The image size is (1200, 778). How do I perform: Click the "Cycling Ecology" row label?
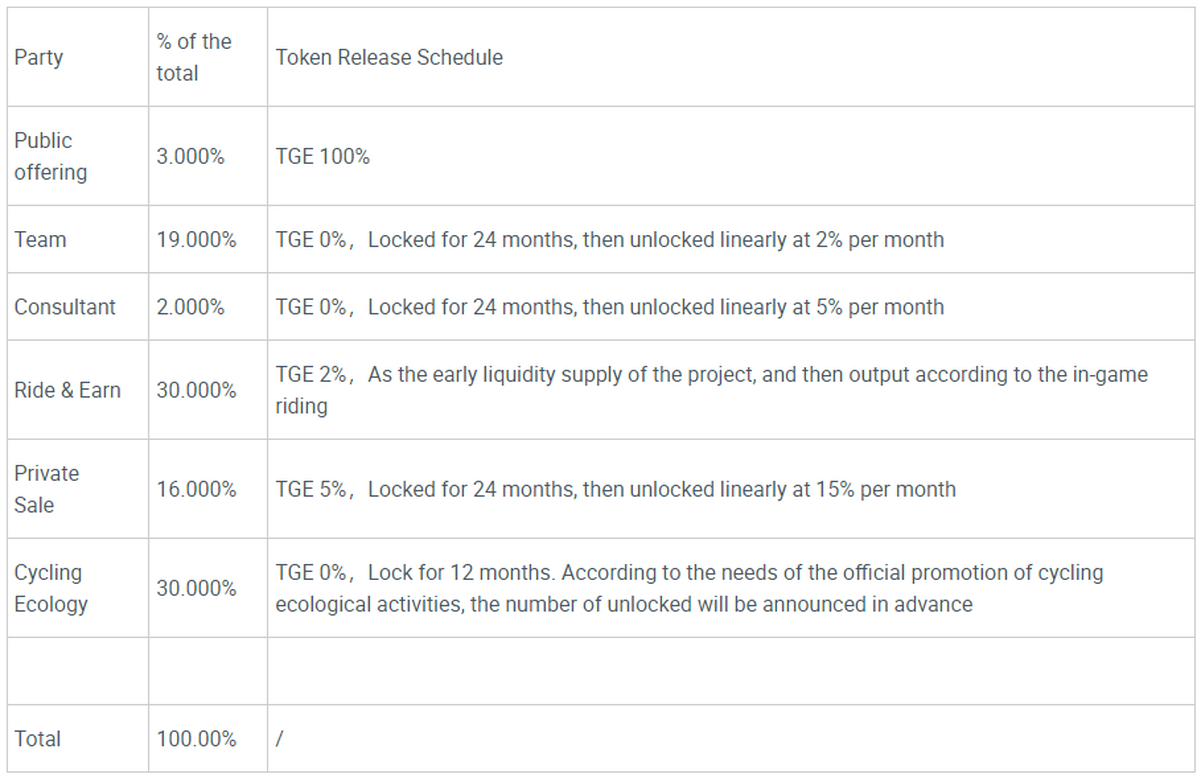coord(50,588)
